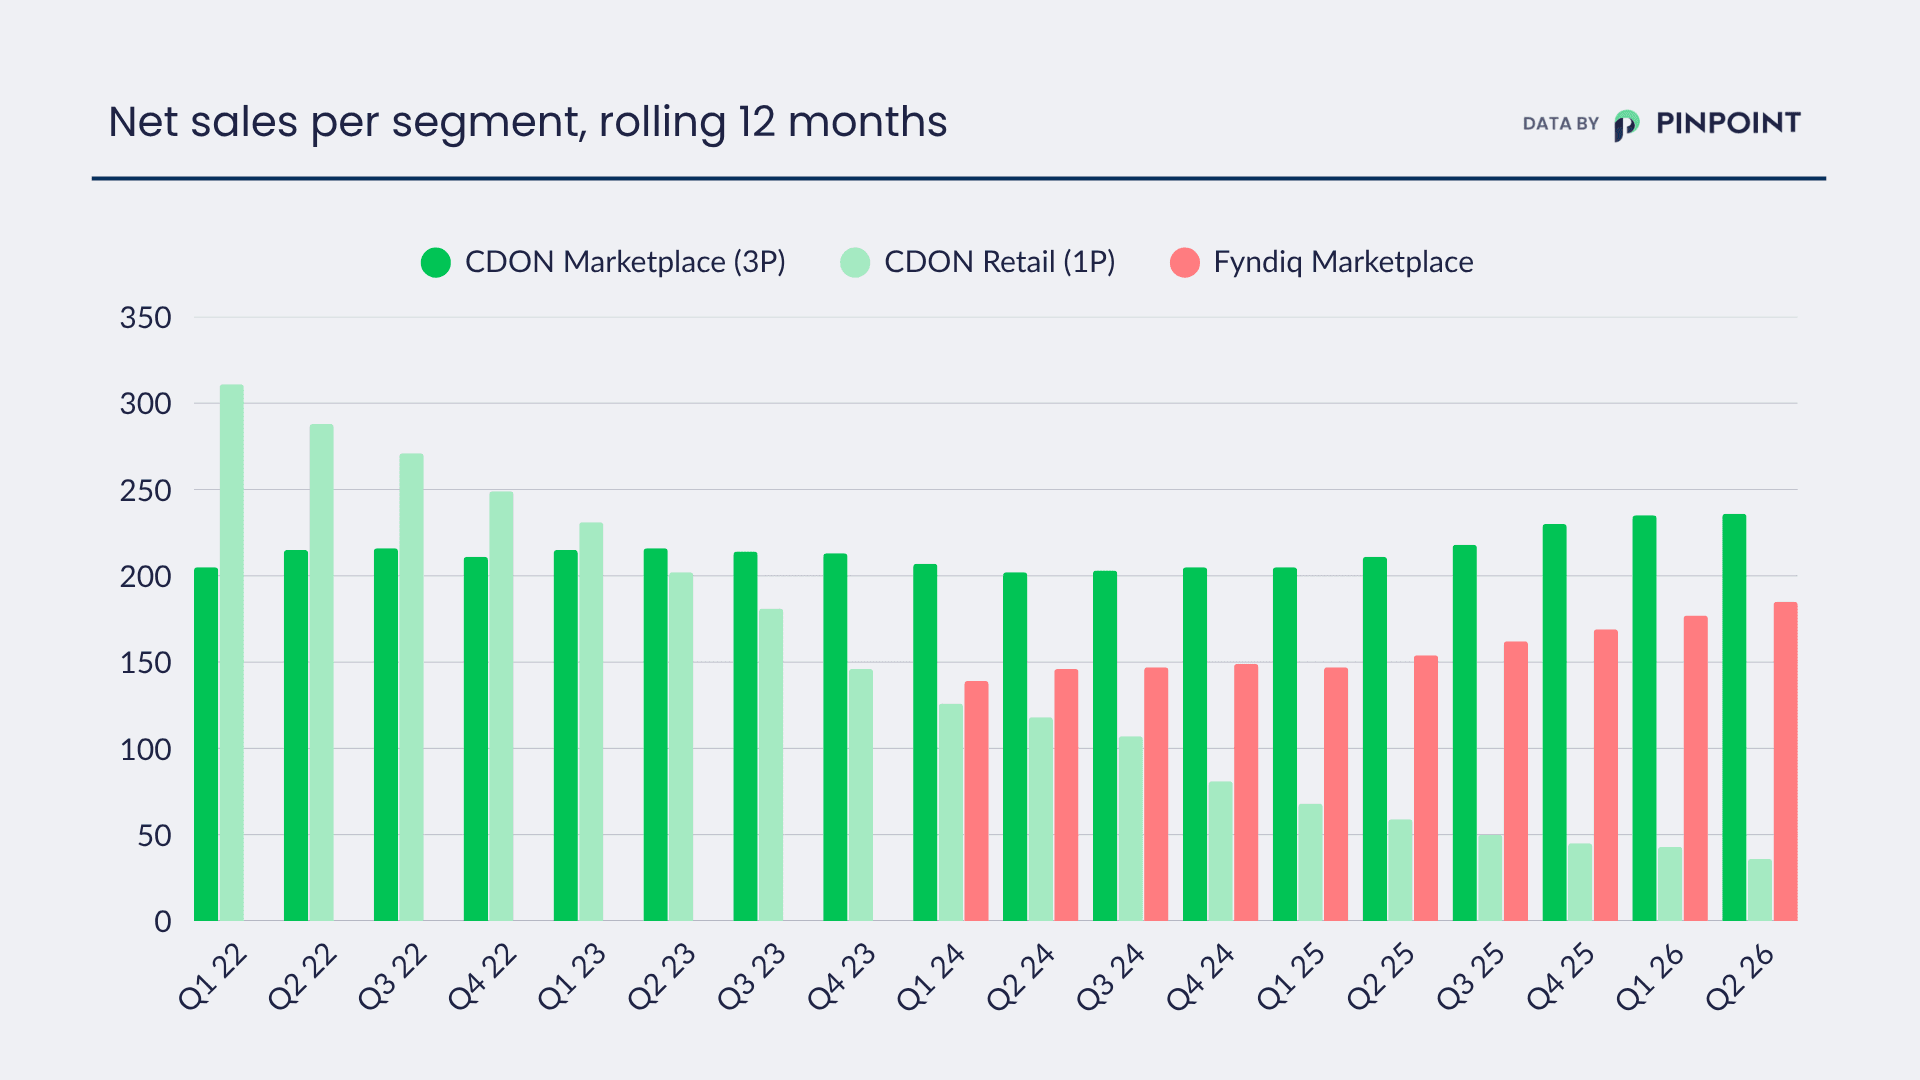Toggle CDON Marketplace (3P) legend dot
1920x1080 pixels.
click(x=436, y=263)
